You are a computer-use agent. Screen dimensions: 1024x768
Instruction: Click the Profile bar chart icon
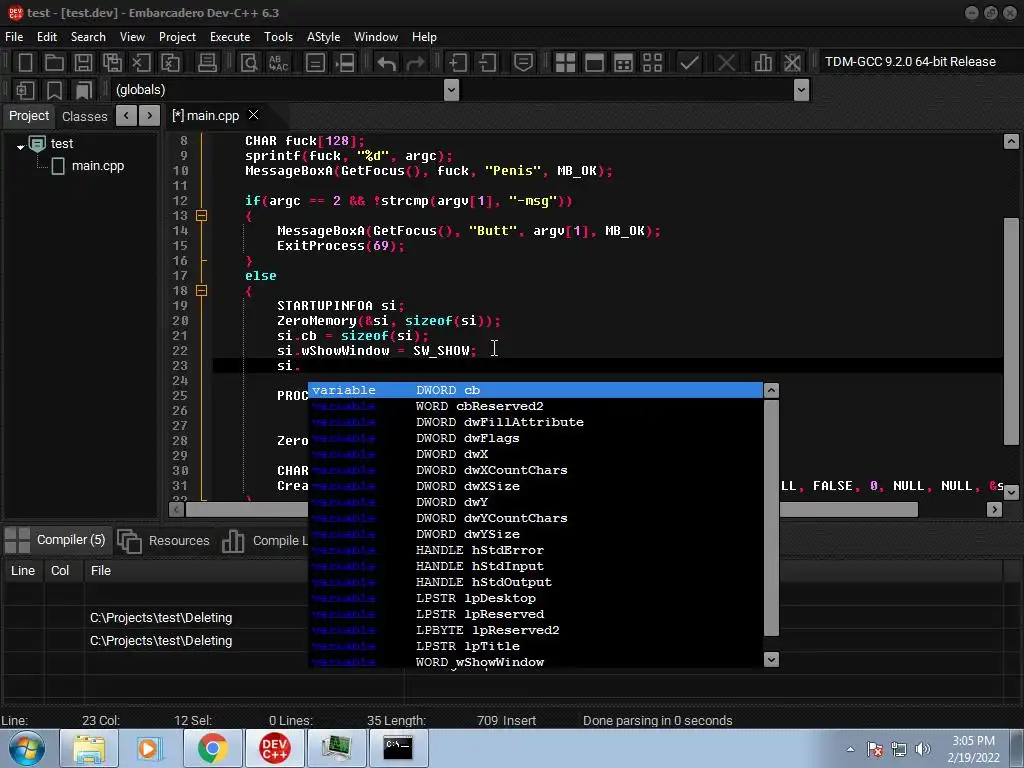[763, 62]
